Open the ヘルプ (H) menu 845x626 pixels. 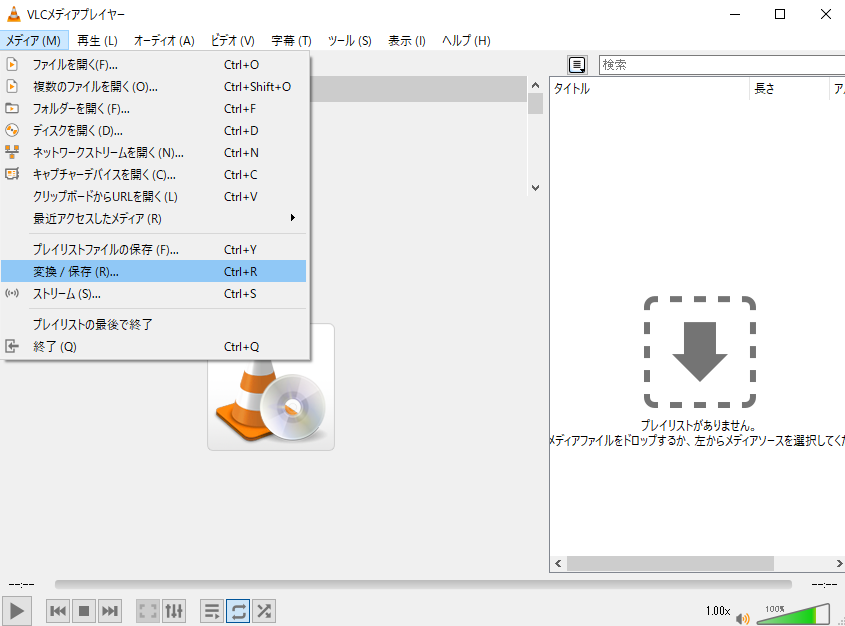click(x=466, y=40)
